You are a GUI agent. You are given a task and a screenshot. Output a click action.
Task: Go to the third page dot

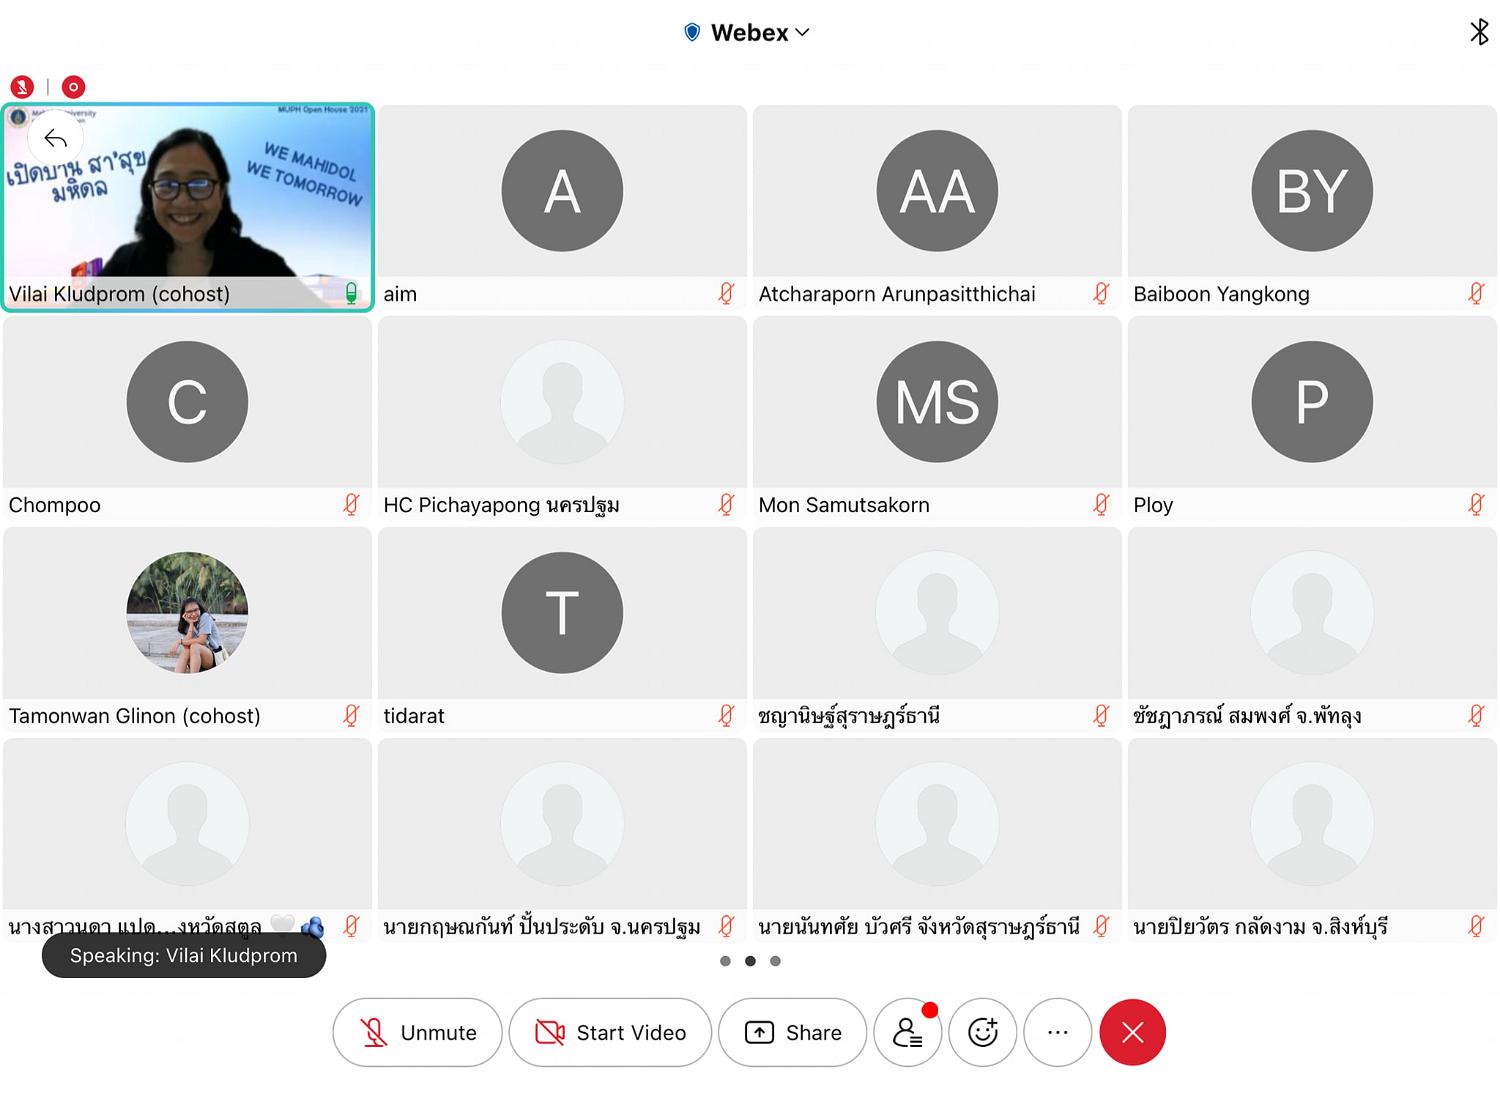tap(775, 961)
